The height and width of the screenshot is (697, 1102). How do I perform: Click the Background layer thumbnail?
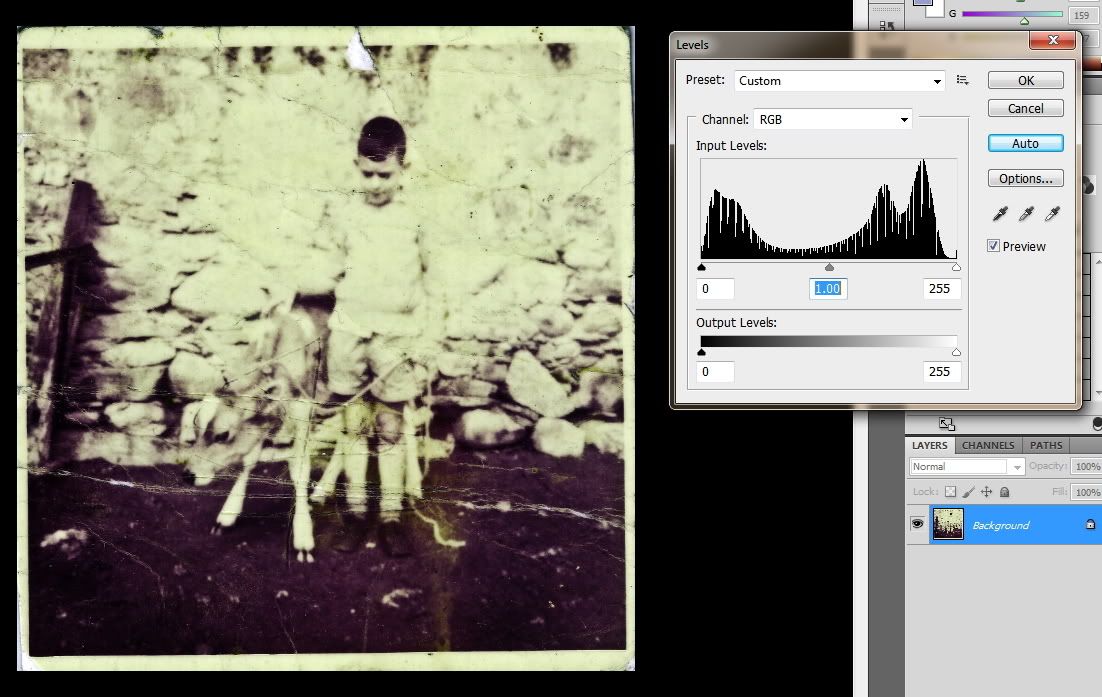(948, 524)
